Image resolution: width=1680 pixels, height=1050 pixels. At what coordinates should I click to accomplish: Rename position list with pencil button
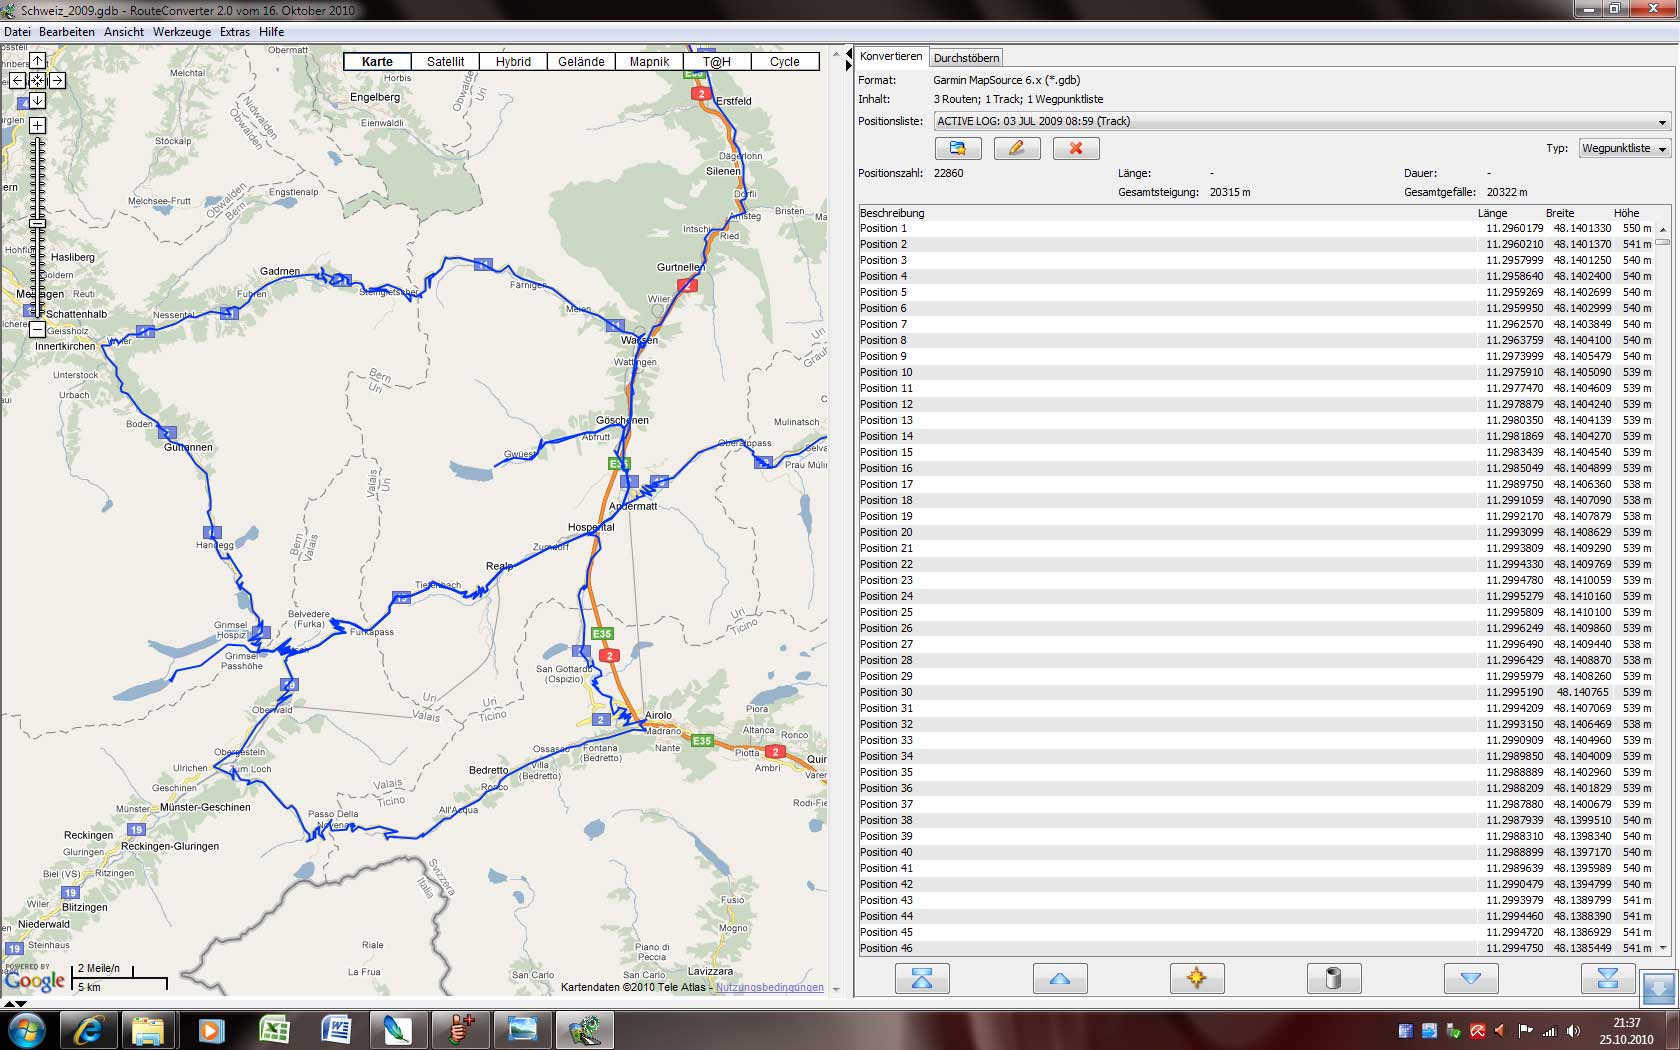coord(1016,148)
